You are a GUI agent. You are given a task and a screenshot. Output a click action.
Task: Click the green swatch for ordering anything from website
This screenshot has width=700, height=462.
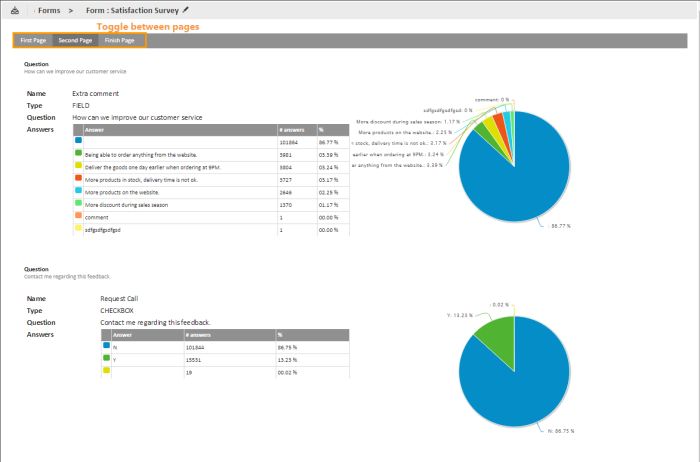pos(78,154)
